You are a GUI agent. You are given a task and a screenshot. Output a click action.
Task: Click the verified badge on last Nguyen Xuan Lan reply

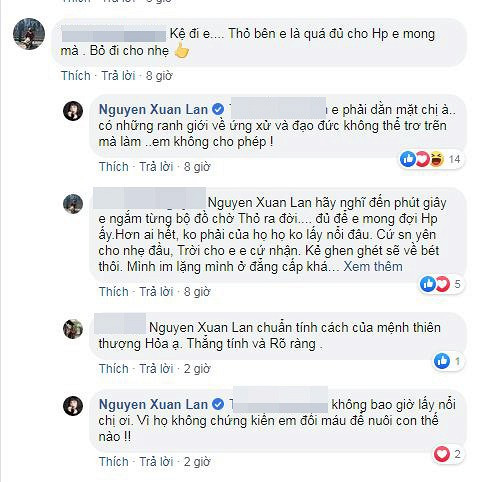[218, 405]
